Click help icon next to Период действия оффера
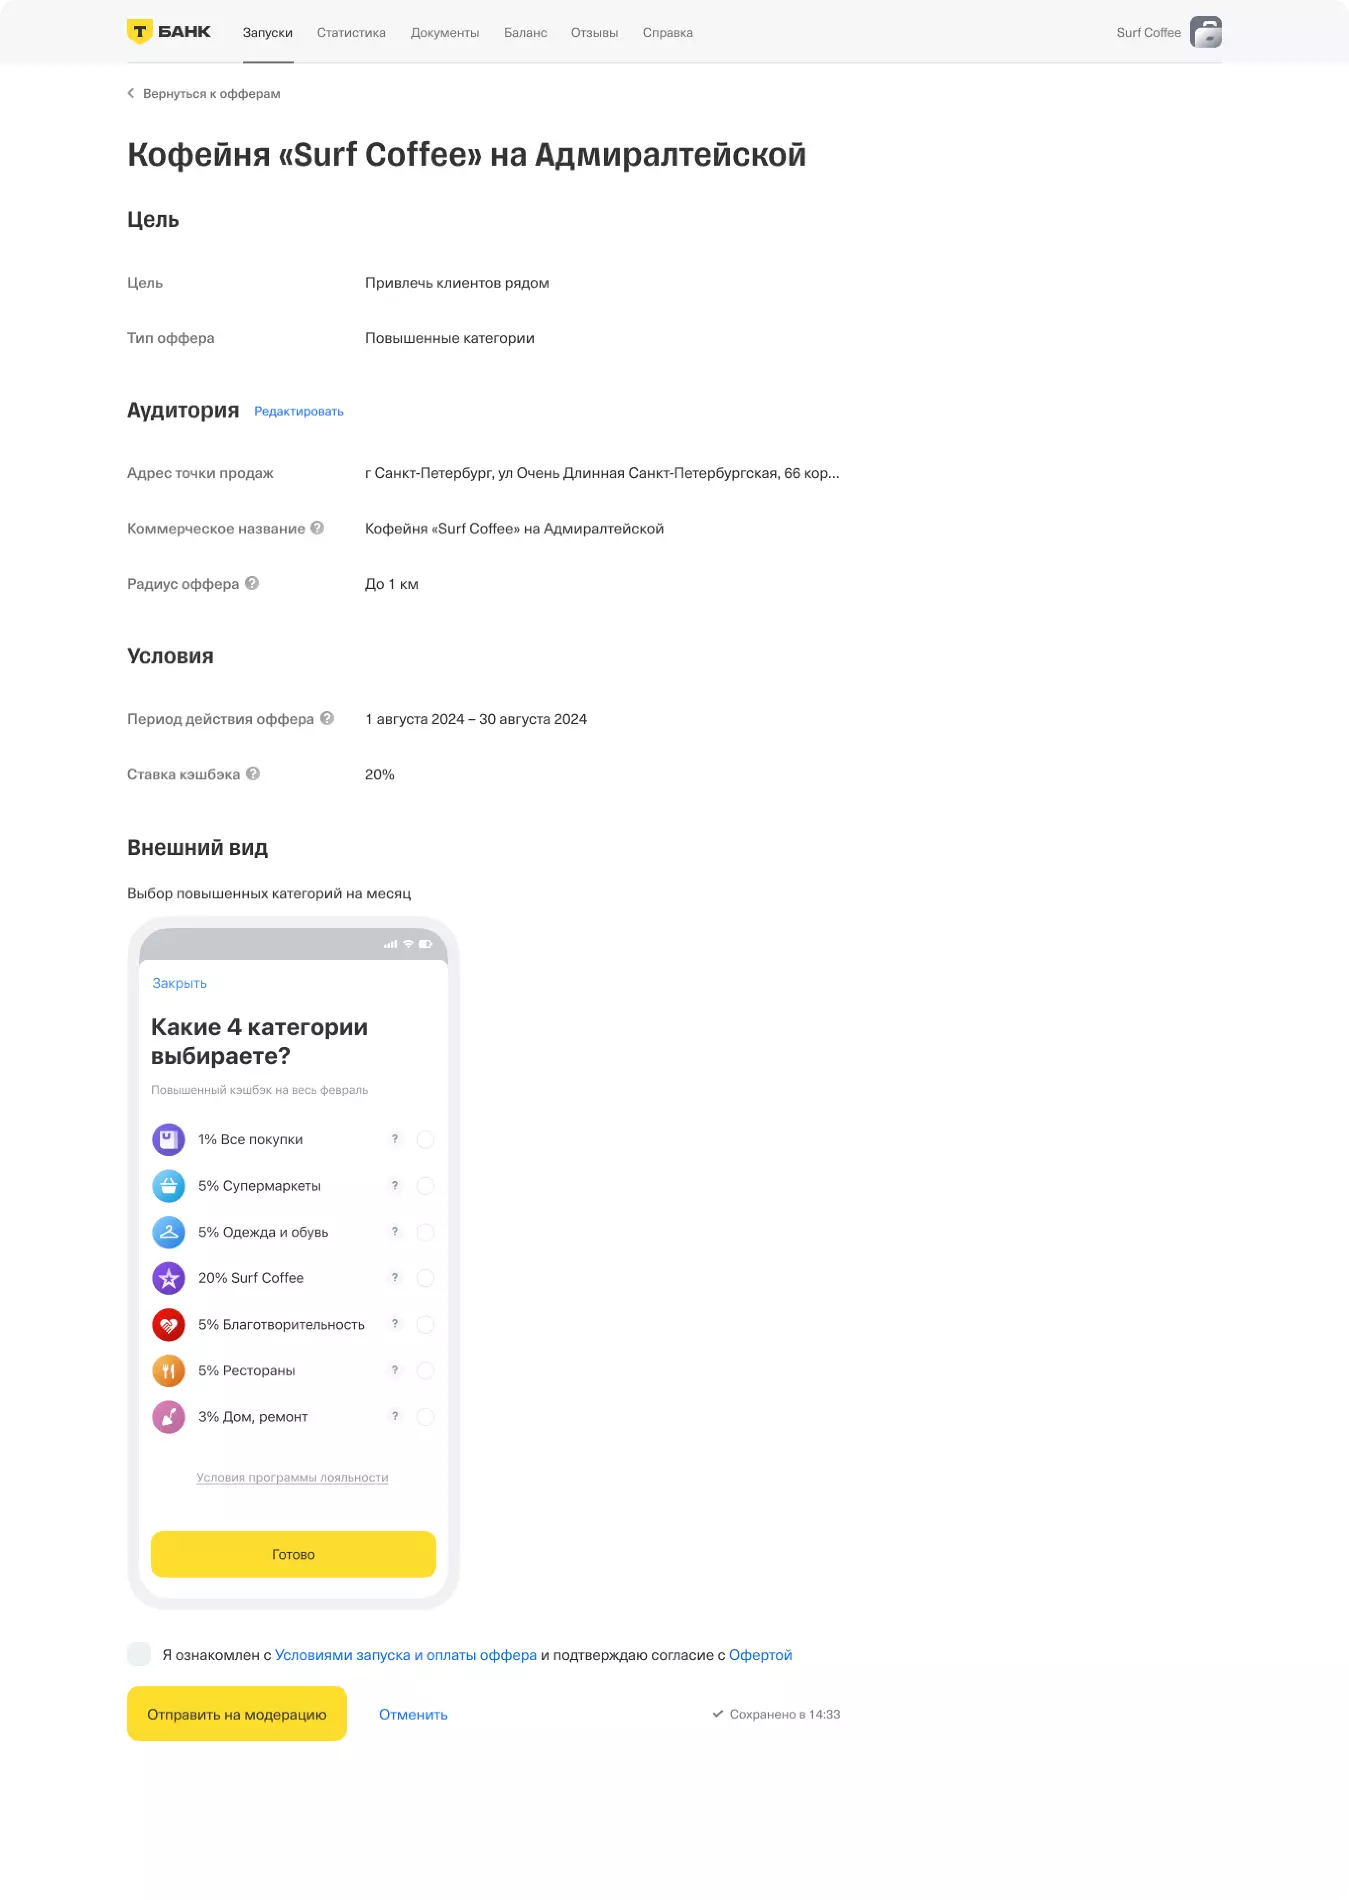1349x1900 pixels. point(327,718)
